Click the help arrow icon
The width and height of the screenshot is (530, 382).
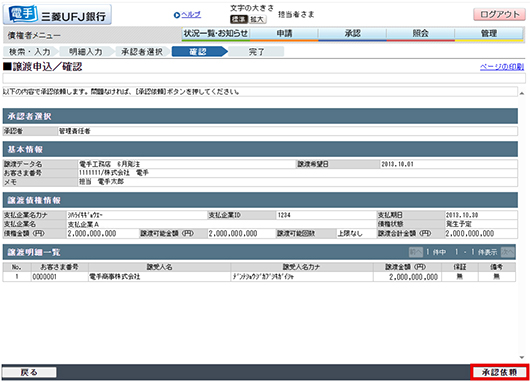click(177, 15)
